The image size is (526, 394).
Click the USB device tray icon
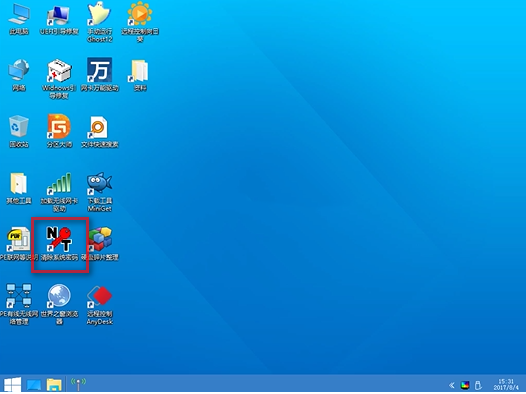tap(478, 385)
